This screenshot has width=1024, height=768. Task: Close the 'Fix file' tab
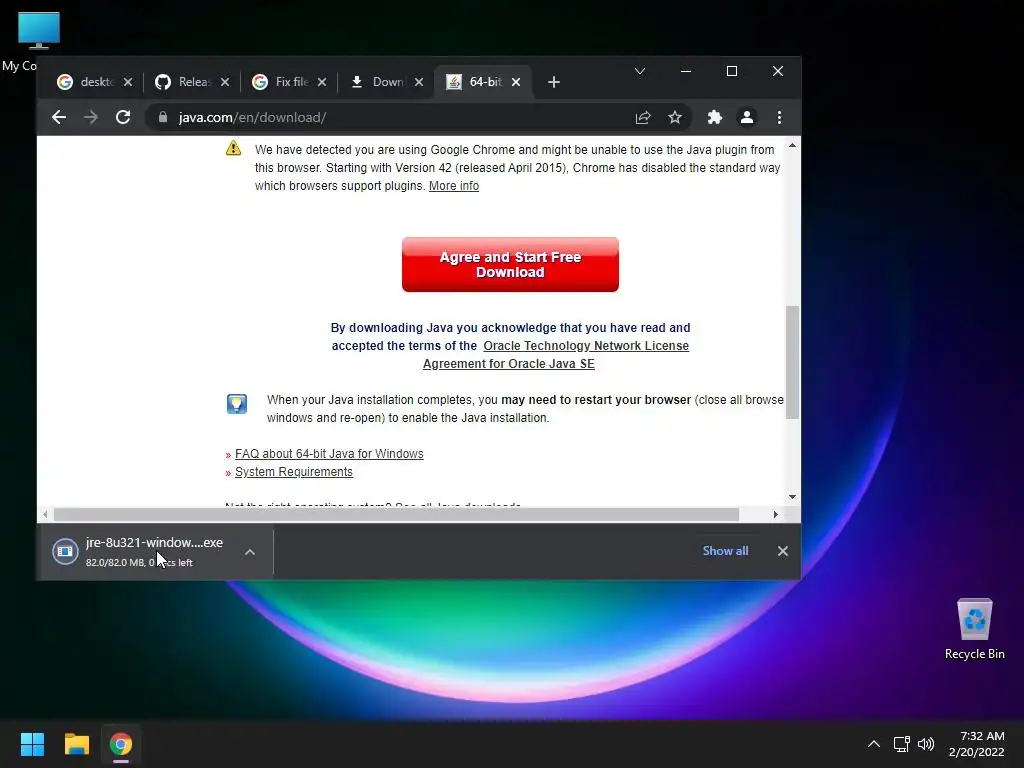coord(322,82)
